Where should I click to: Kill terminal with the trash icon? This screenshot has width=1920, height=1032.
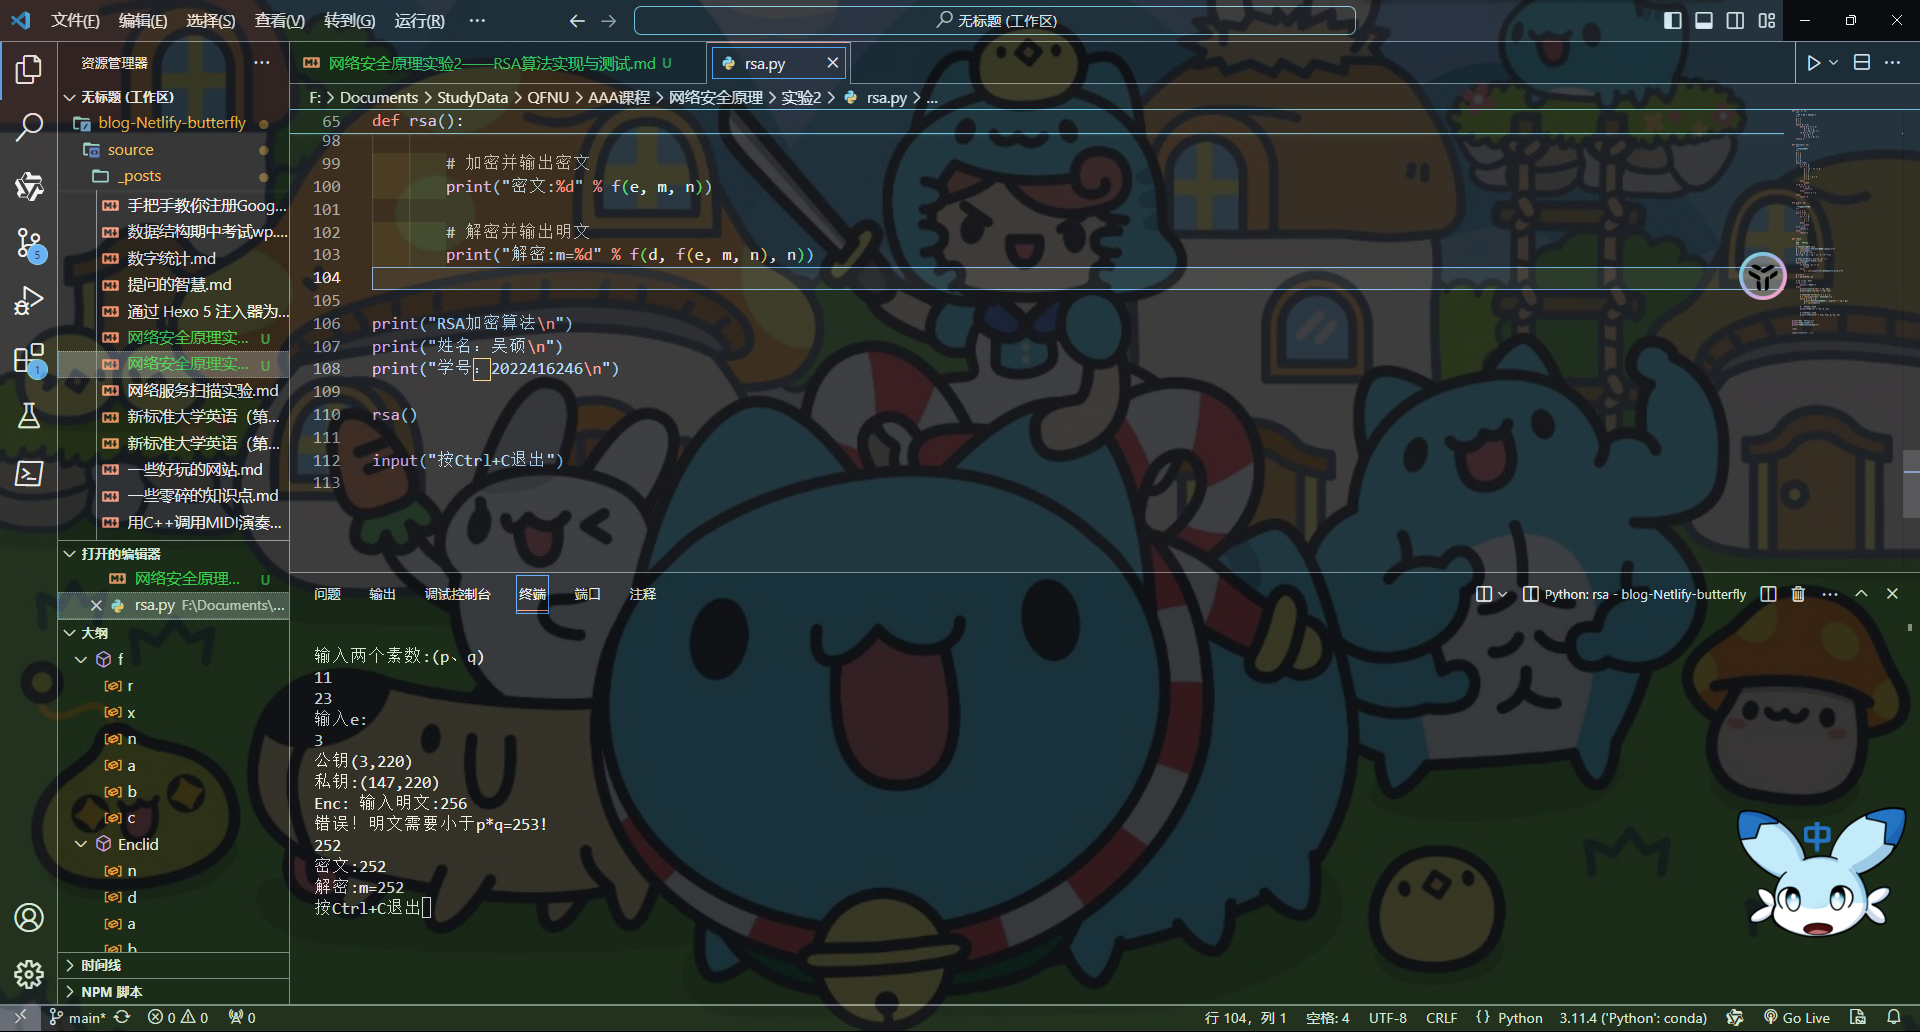(1798, 594)
